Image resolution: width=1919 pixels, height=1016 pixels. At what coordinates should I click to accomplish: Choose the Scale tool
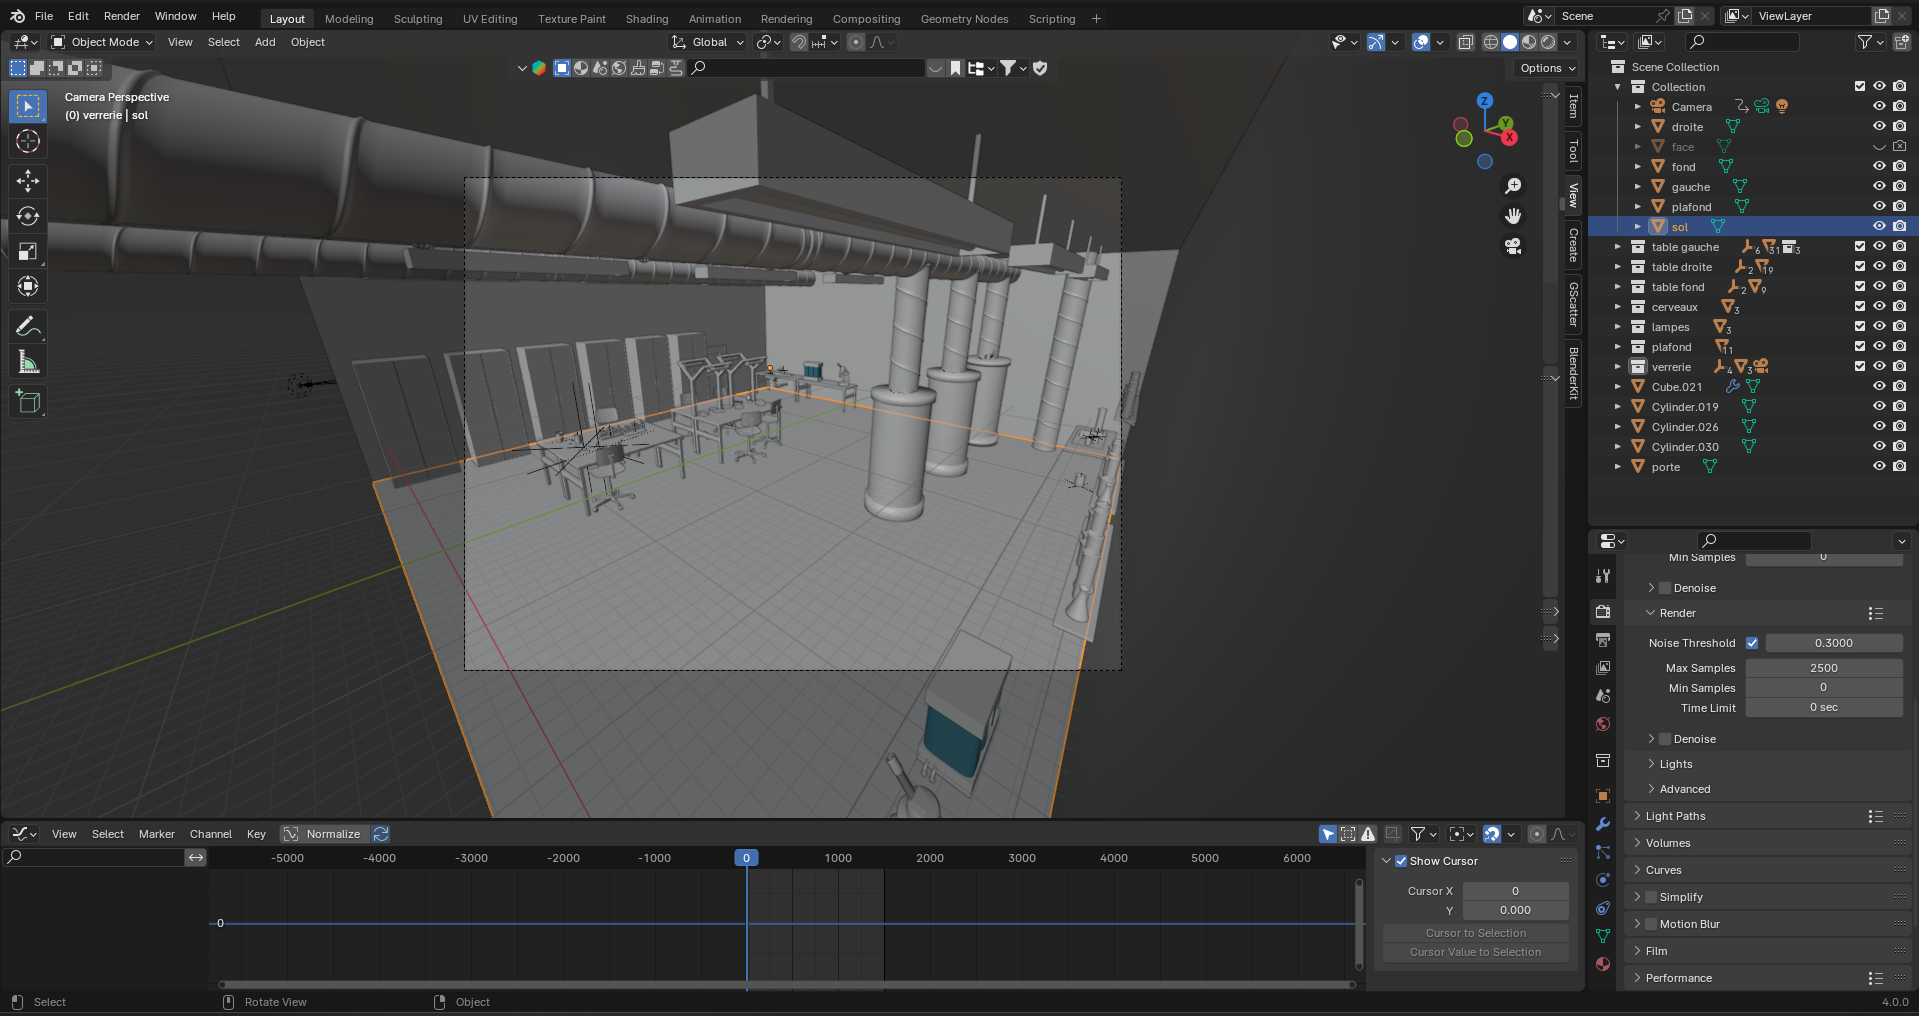(x=28, y=251)
